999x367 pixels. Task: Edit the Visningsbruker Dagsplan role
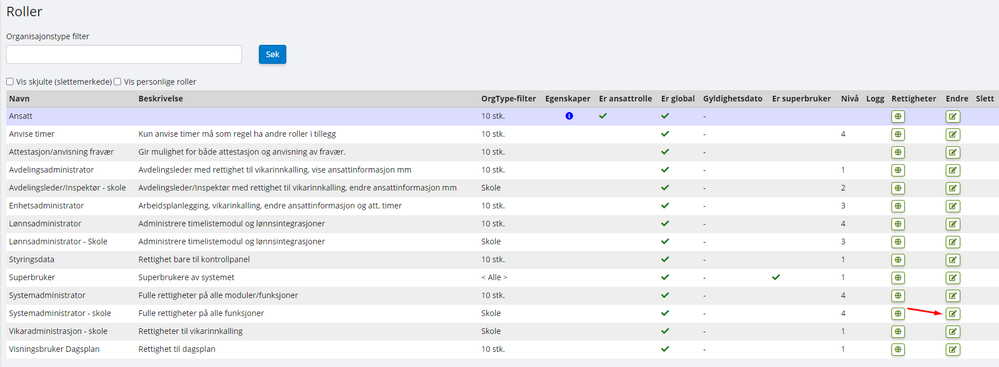(952, 349)
